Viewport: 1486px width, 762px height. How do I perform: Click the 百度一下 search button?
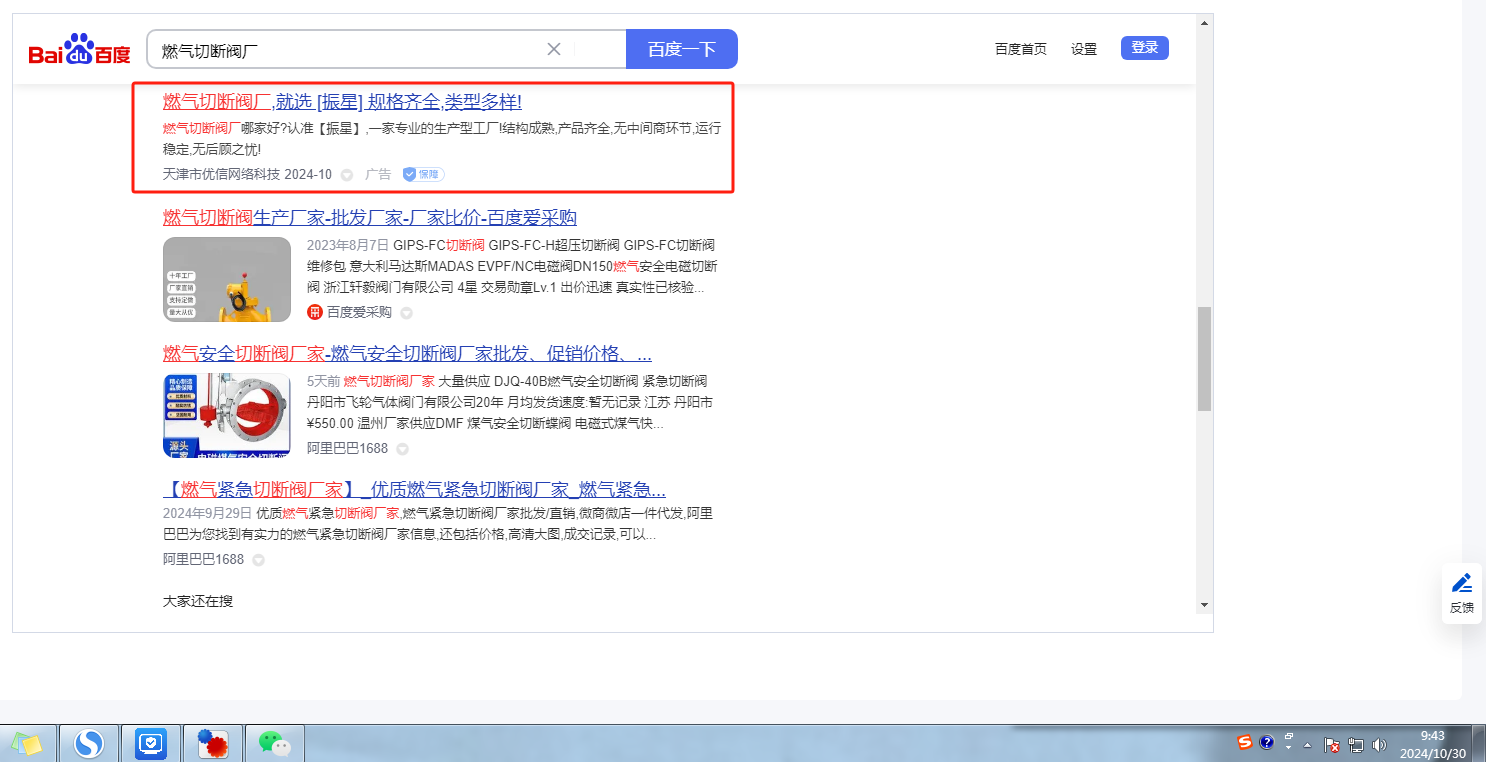[x=682, y=49]
